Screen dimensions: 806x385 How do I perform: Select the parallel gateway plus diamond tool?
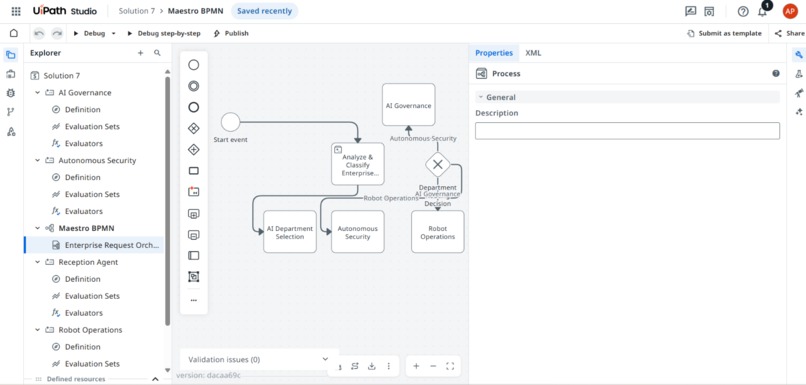tap(193, 150)
